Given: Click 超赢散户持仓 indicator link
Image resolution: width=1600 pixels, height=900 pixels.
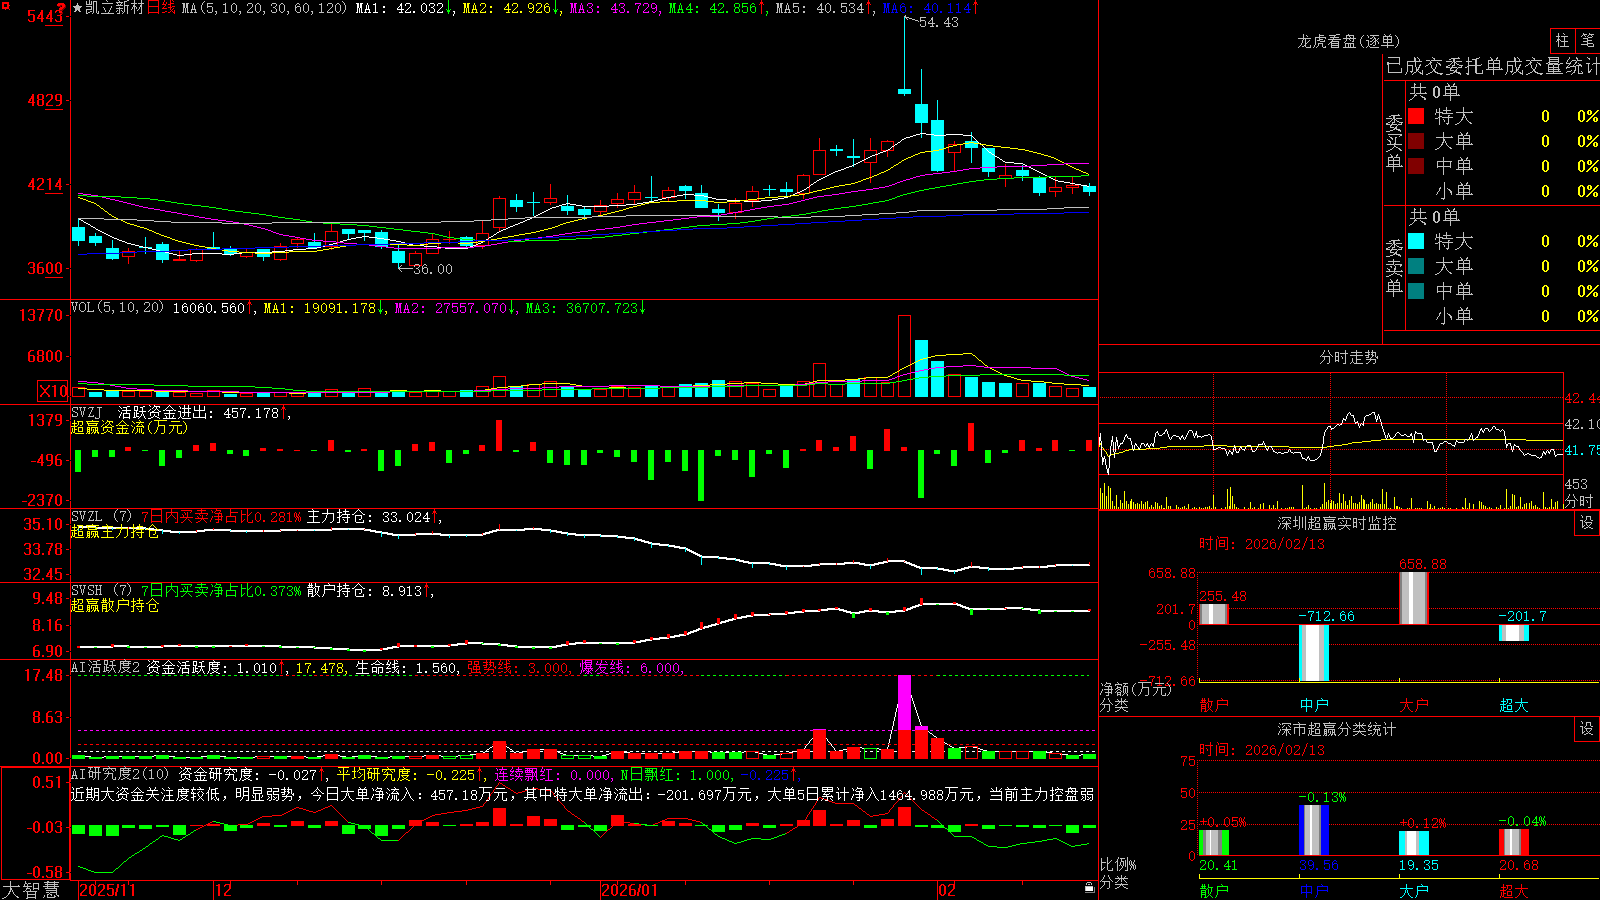Looking at the screenshot, I should coord(115,606).
